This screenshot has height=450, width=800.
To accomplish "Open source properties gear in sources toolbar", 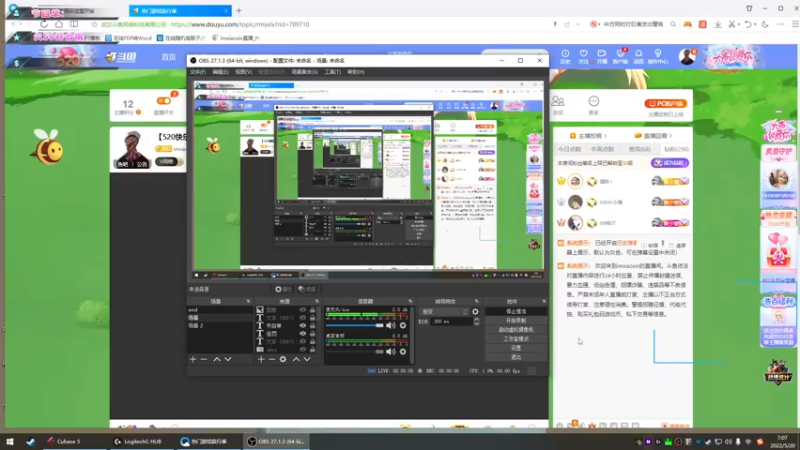I will (283, 359).
